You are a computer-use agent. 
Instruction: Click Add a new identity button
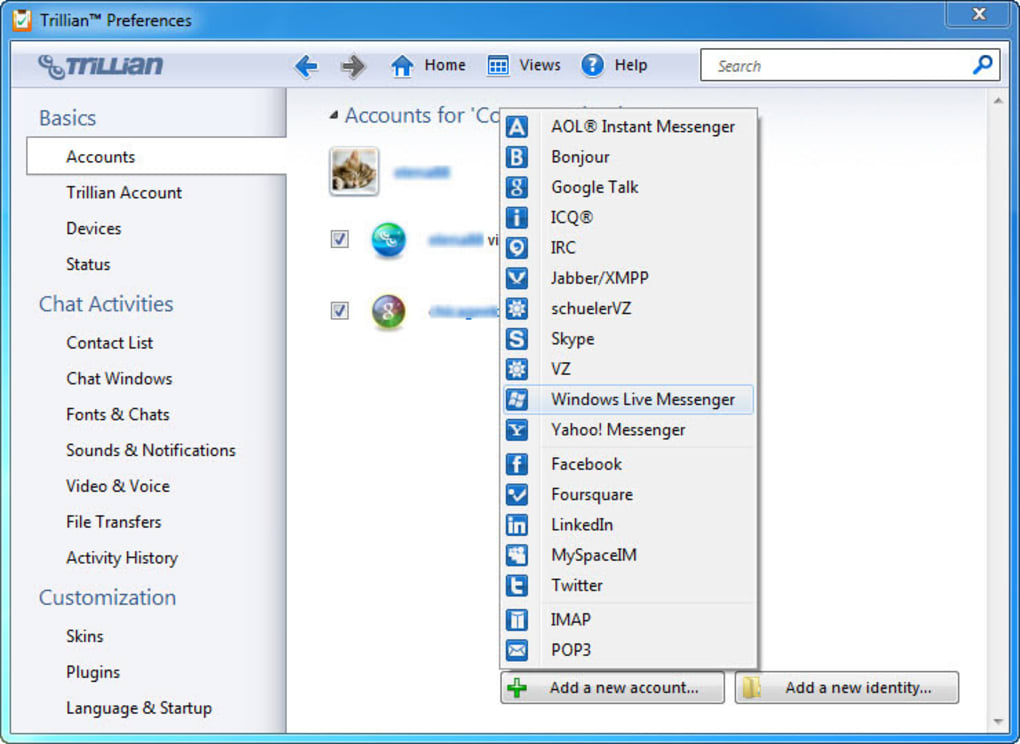(x=846, y=687)
